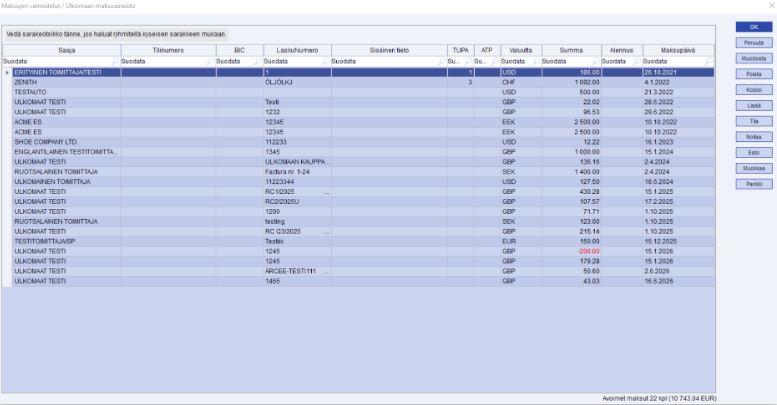Click the magnifier icon in the ATP filter
This screenshot has width=777, height=405.
point(495,61)
